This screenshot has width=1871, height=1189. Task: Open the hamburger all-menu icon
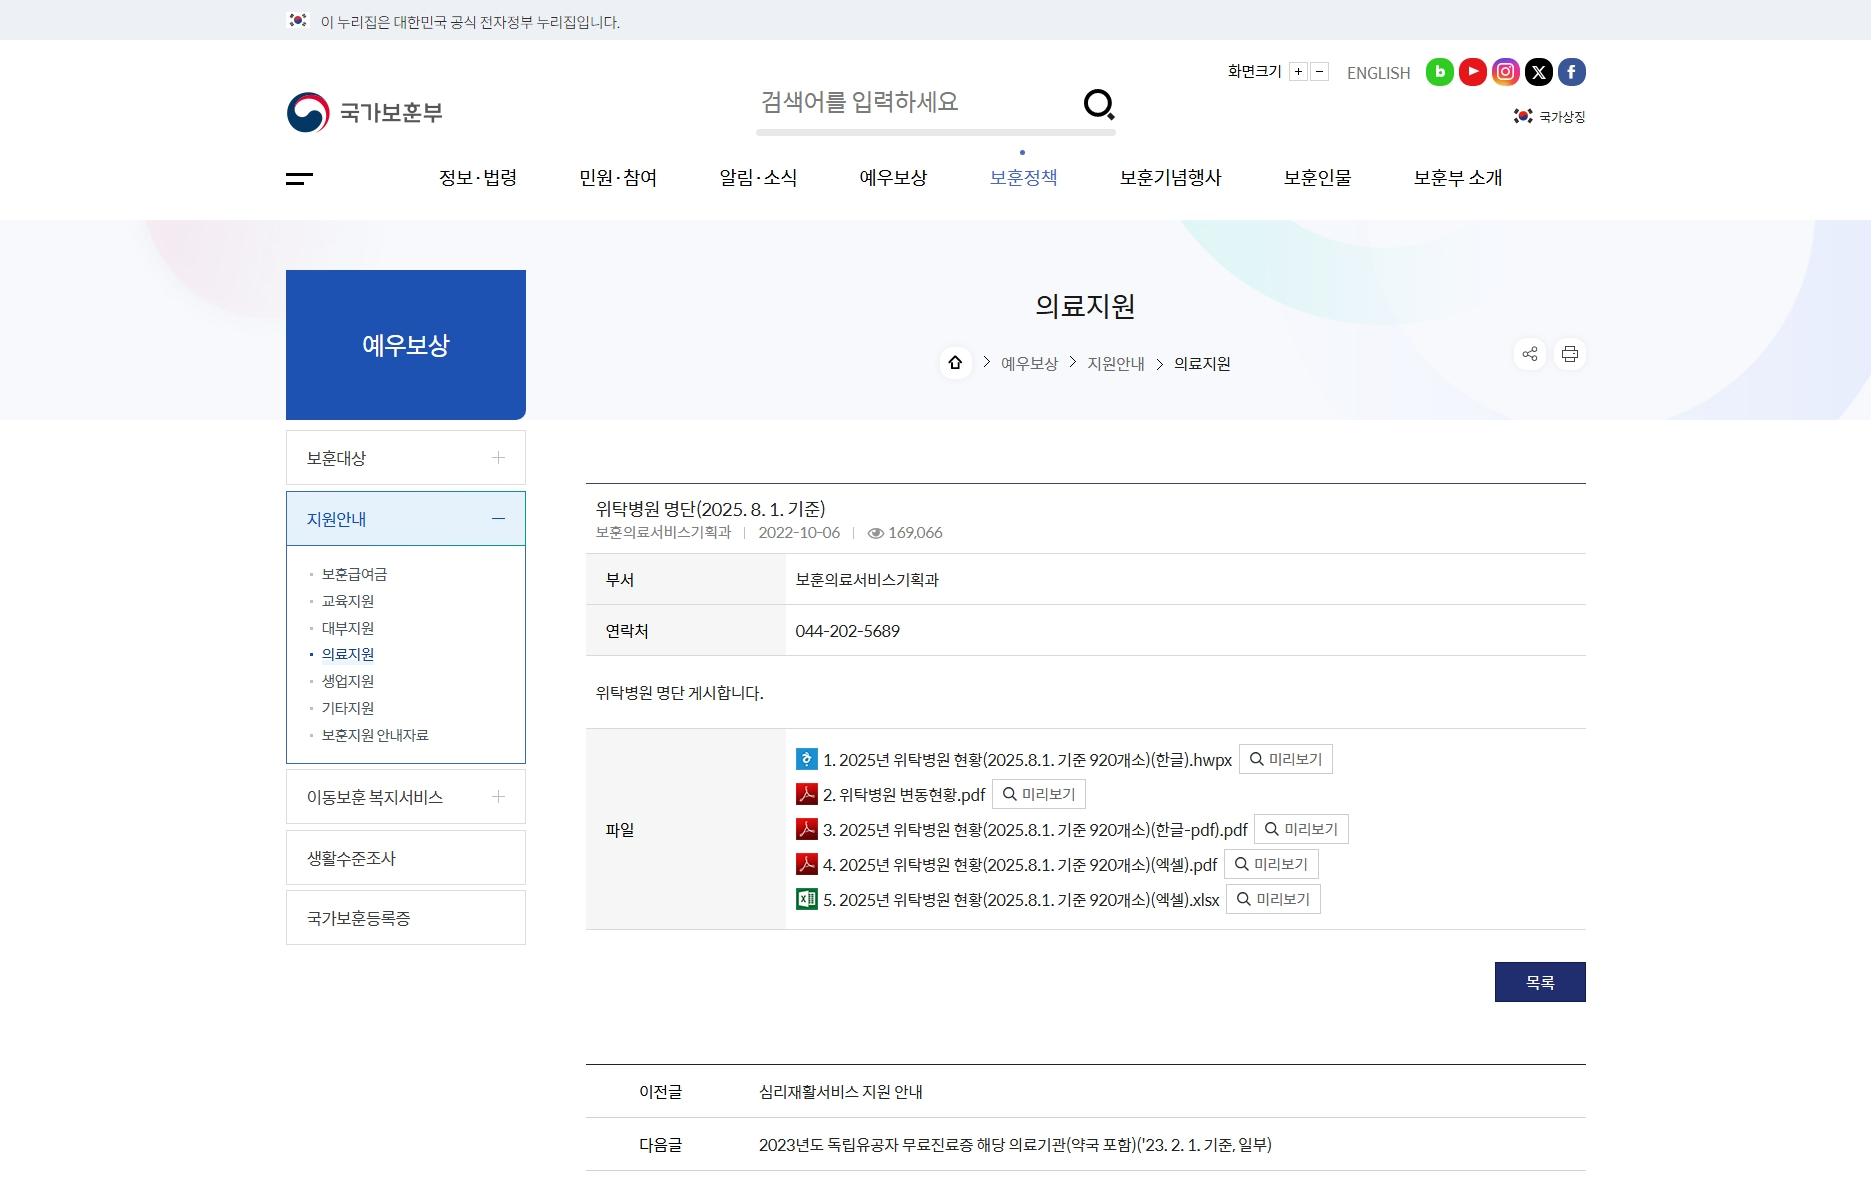click(x=299, y=179)
